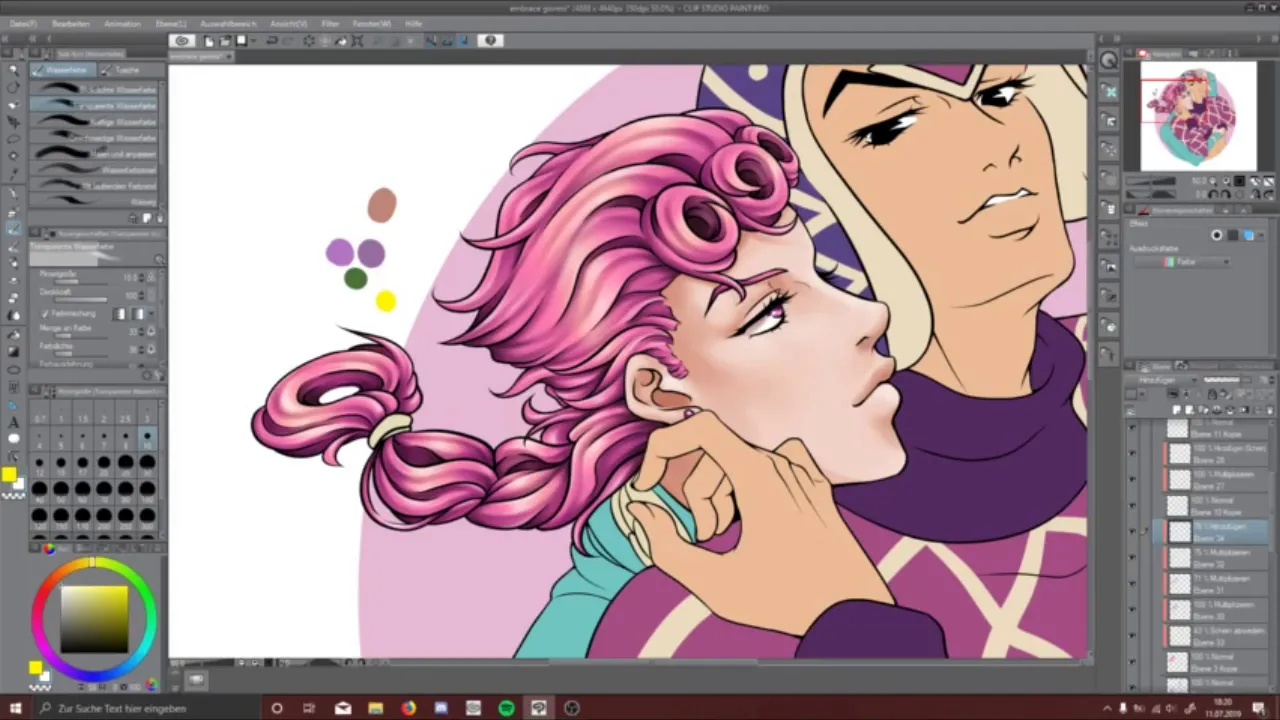This screenshot has width=1280, height=720.
Task: Open the Bearbeiten menu
Action: [70, 23]
